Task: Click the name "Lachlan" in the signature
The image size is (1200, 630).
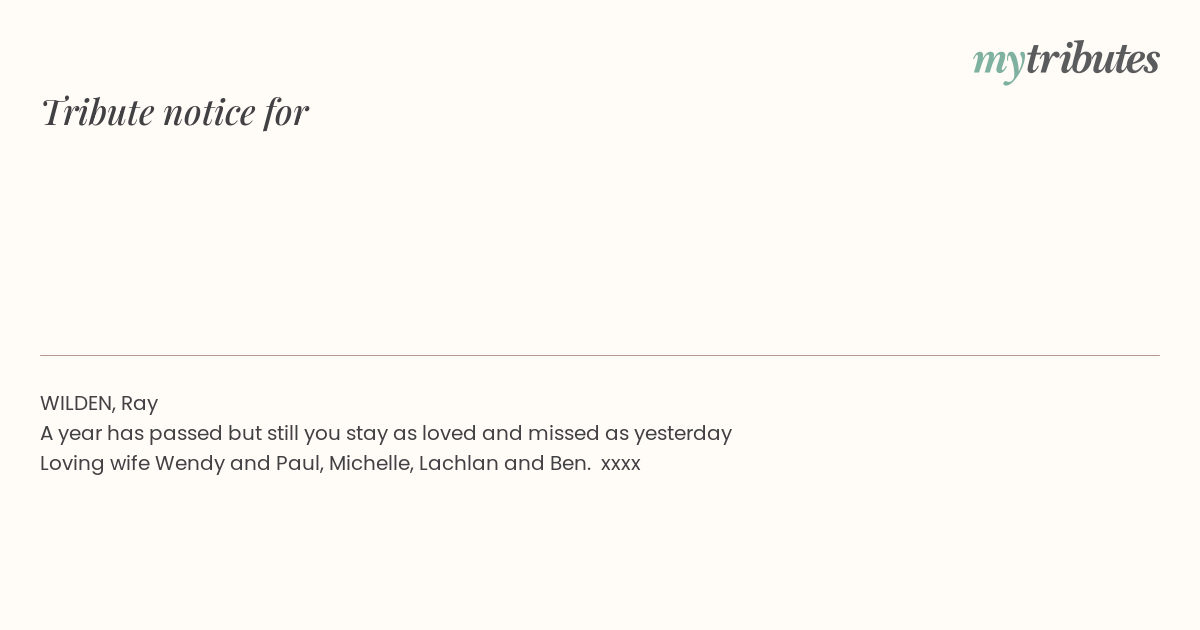Action: pyautogui.click(x=459, y=464)
